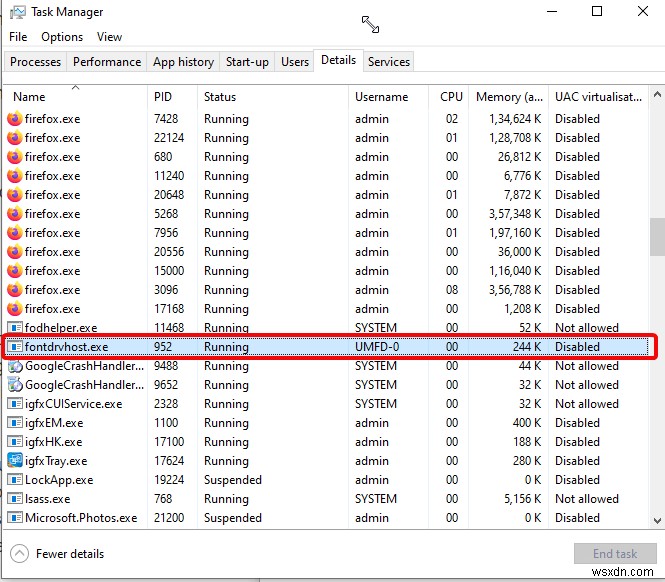Click the igfxEM.exe process icon
The height and width of the screenshot is (582, 665).
click(15, 423)
